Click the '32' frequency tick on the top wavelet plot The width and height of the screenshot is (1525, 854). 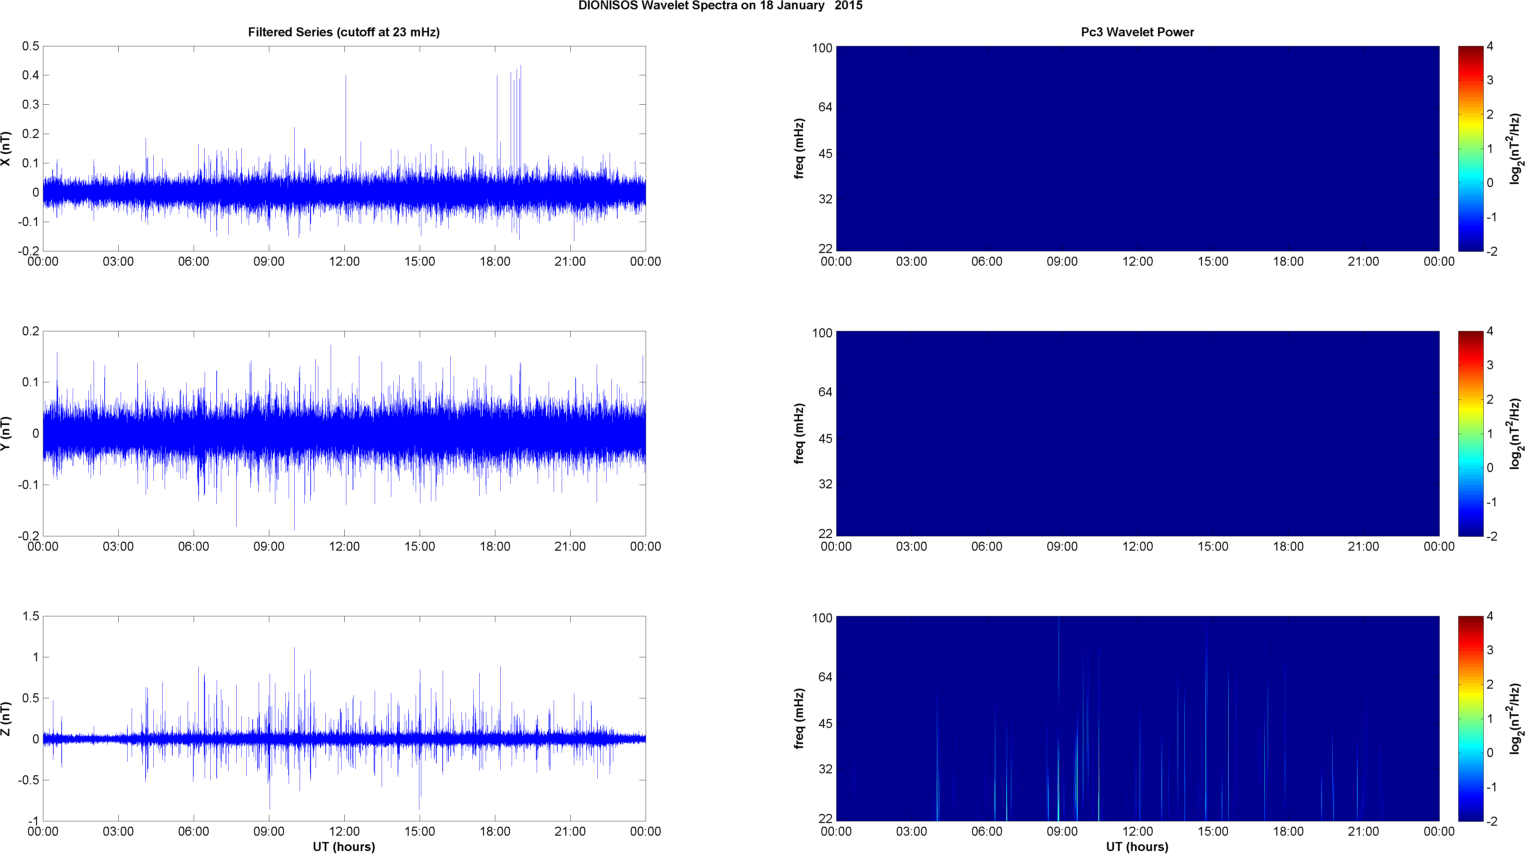826,199
